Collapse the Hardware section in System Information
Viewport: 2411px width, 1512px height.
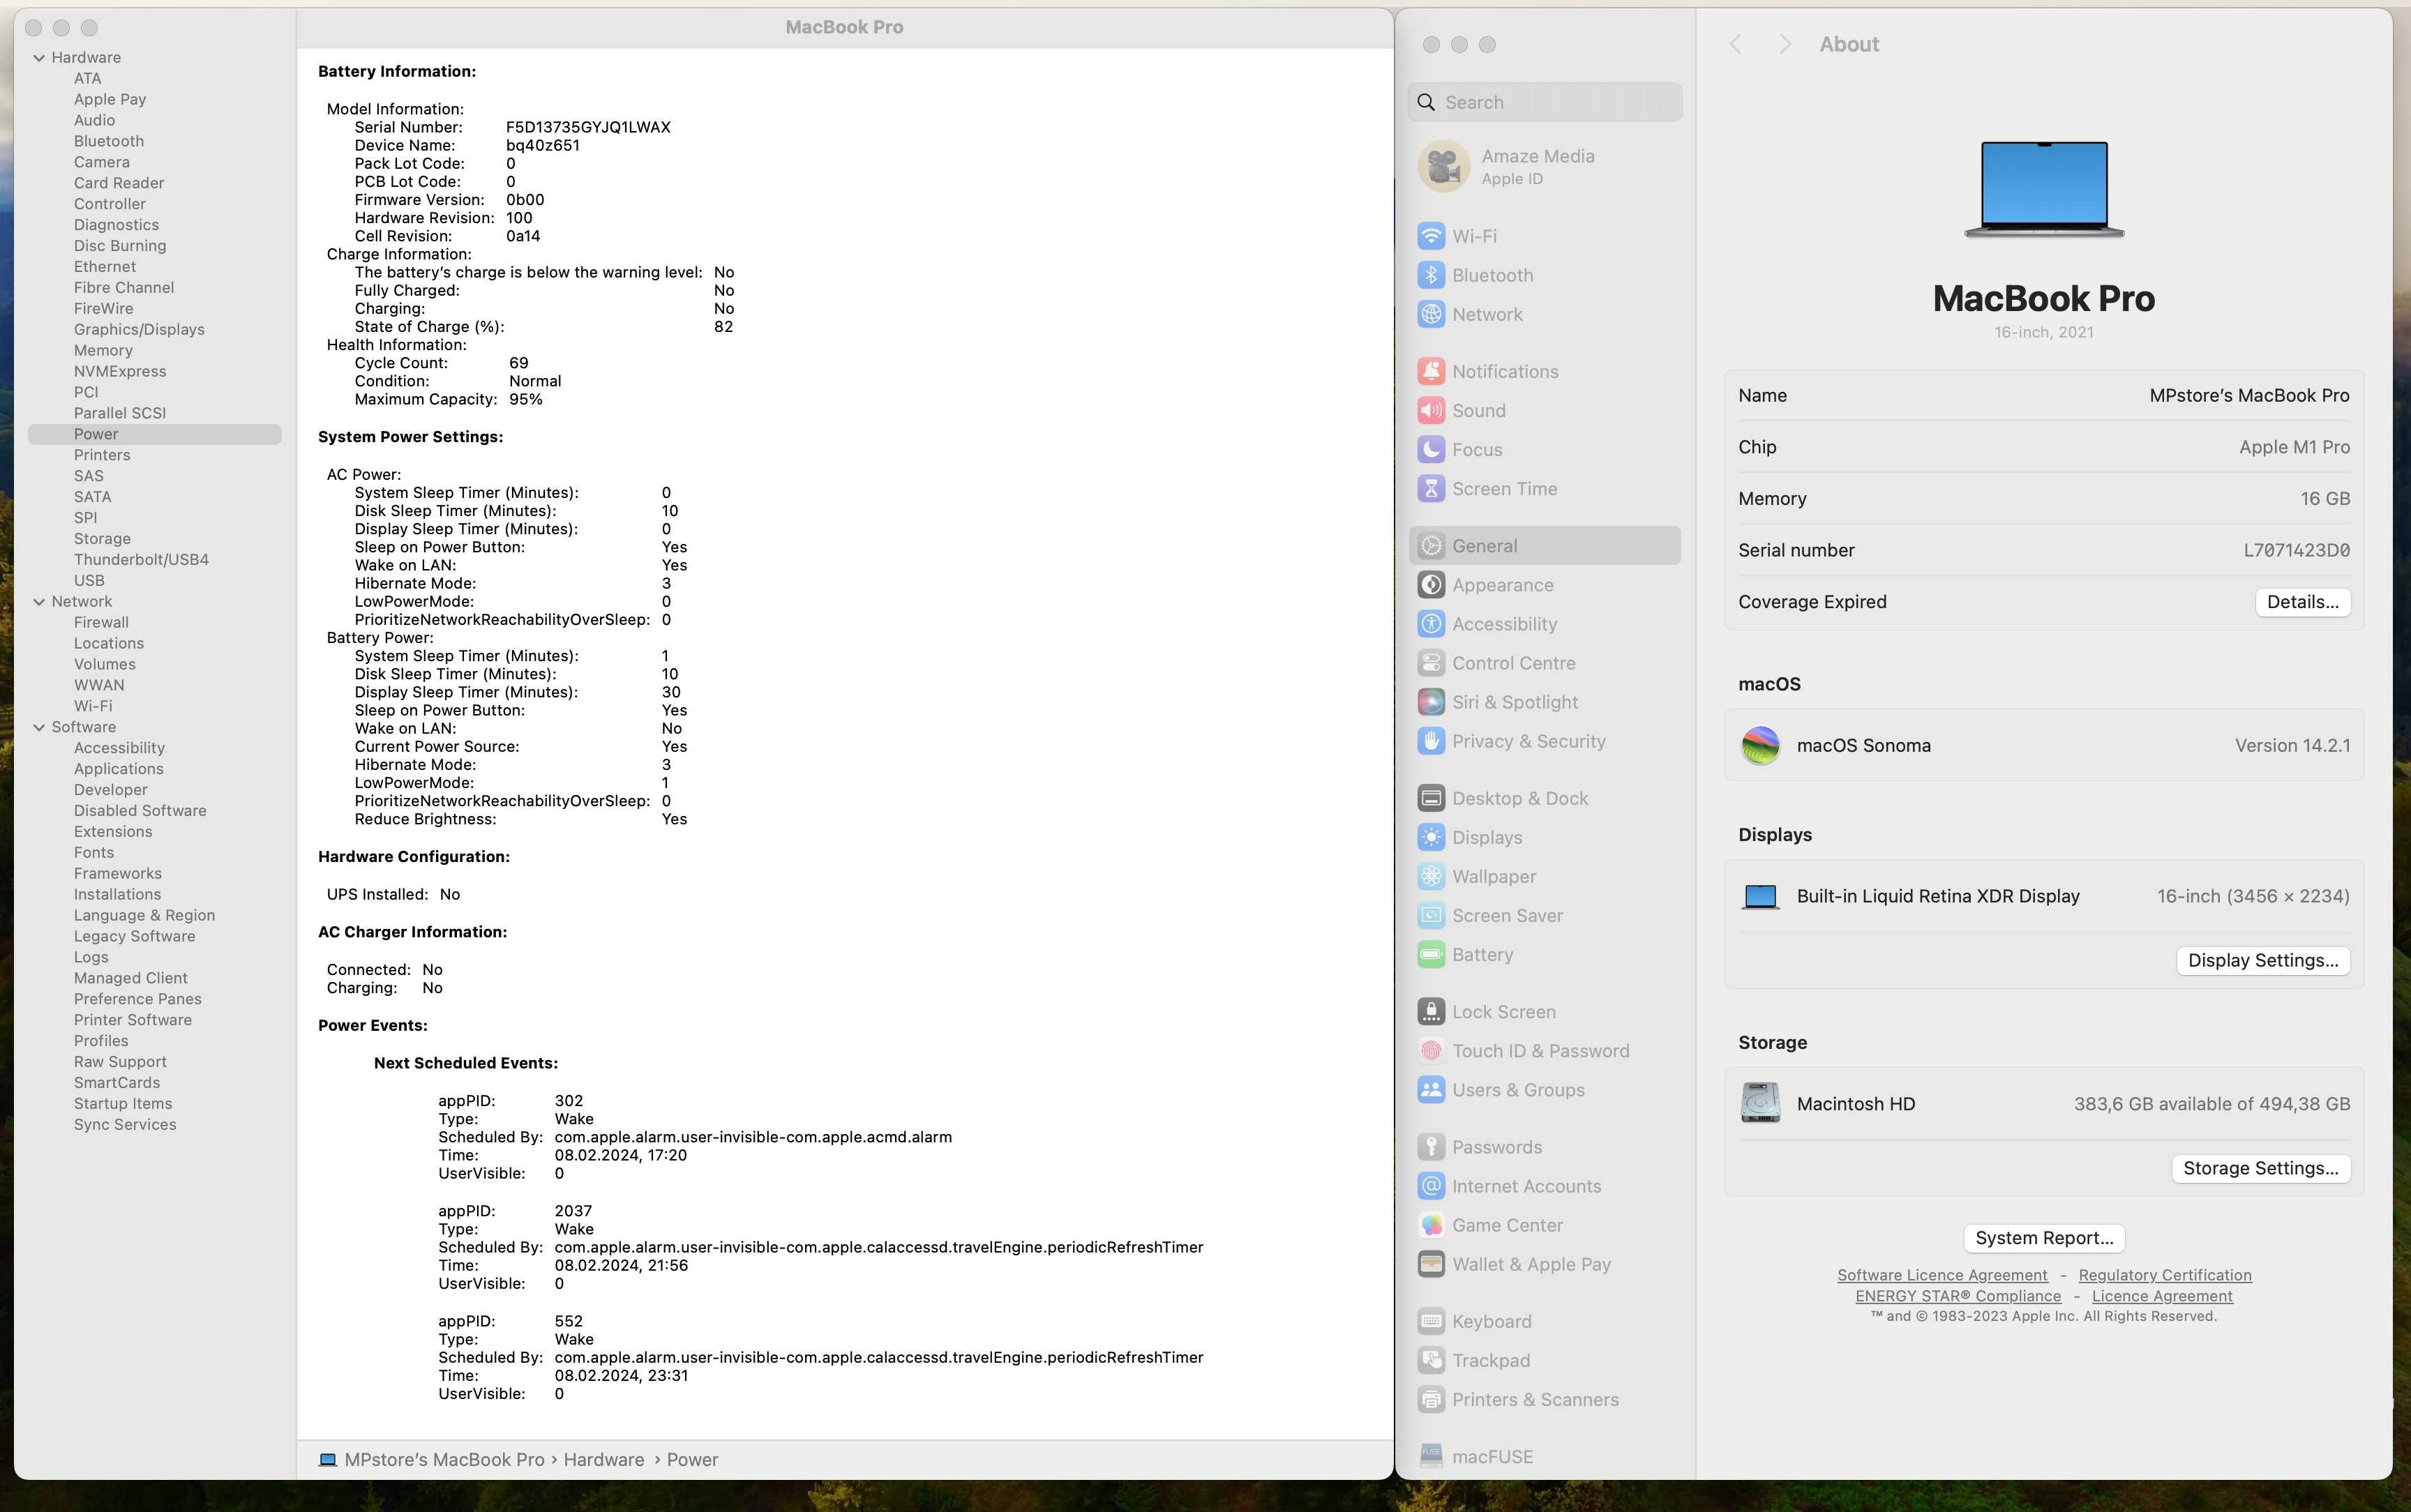39,58
